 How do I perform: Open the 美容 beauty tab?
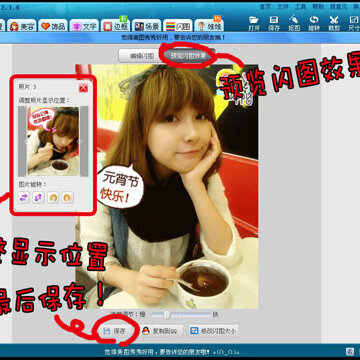pos(23,26)
